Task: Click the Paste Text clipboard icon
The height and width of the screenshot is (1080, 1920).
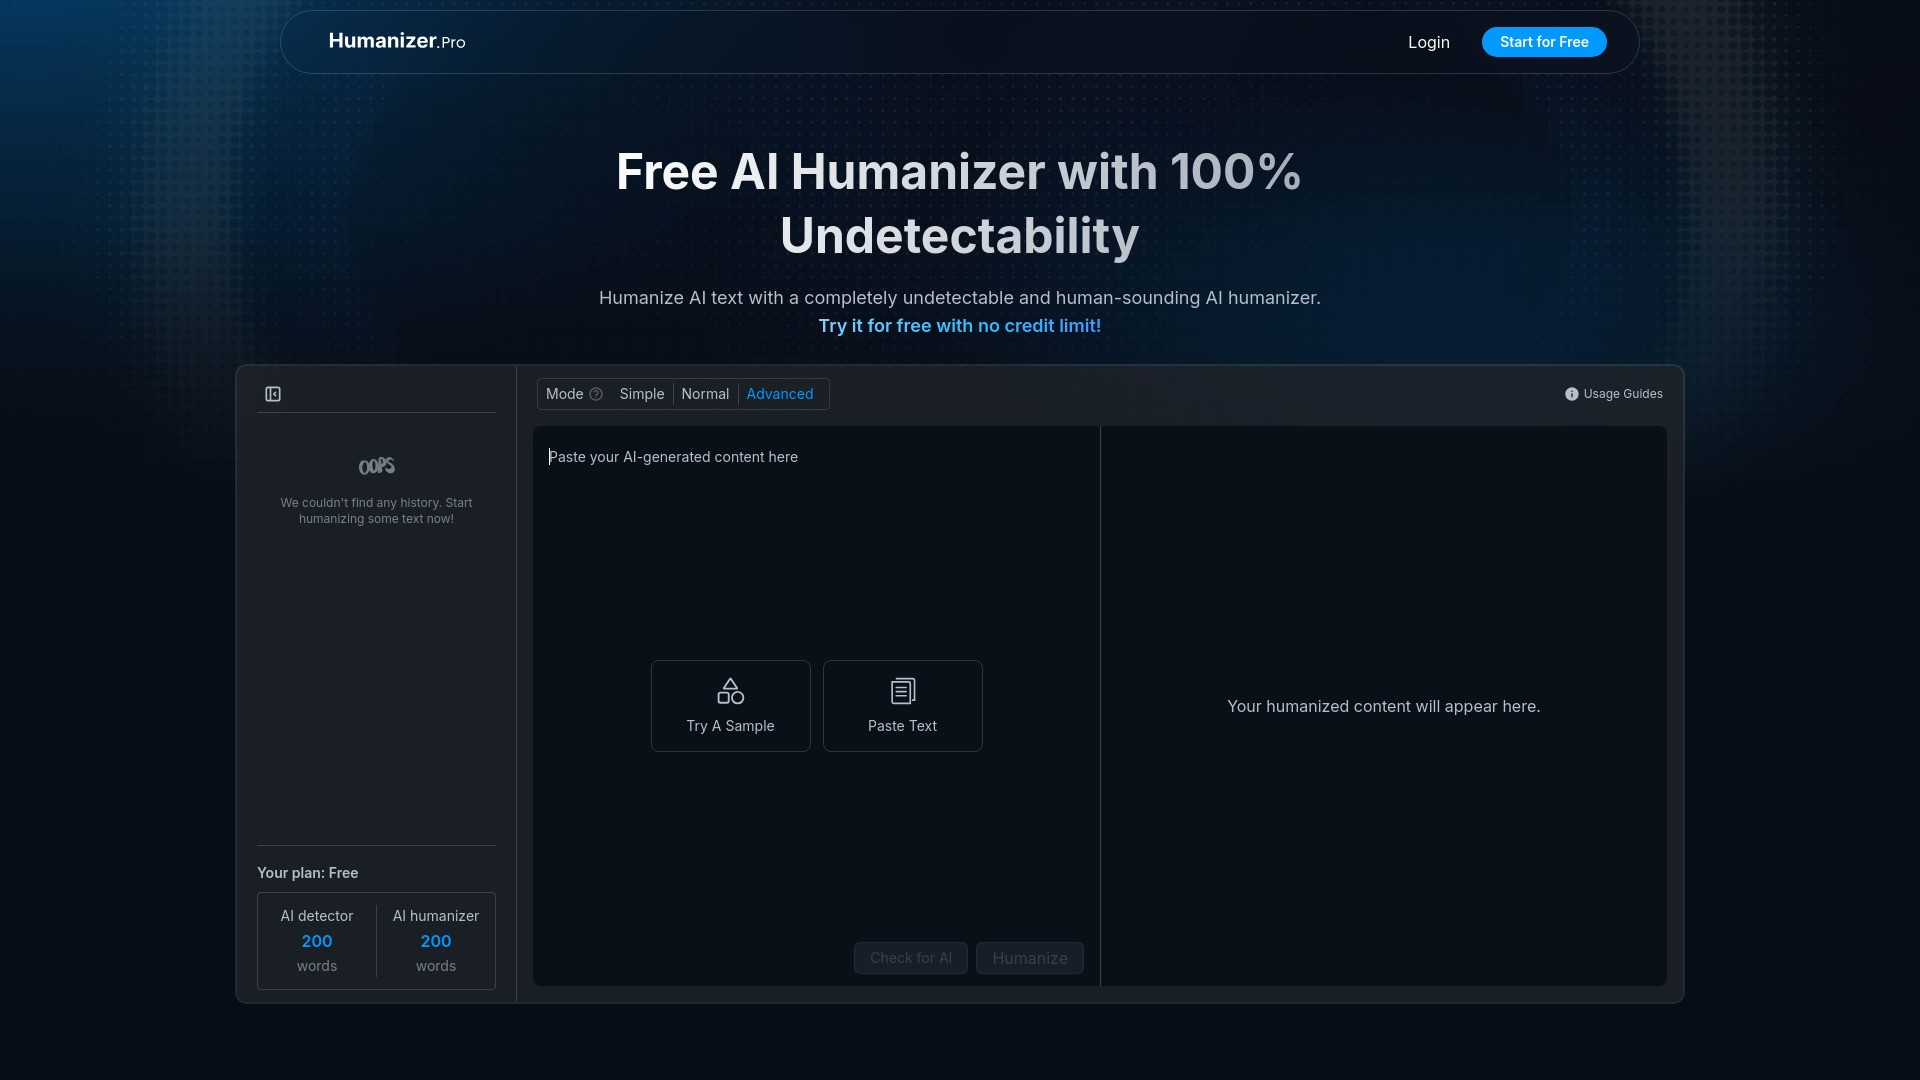Action: tap(902, 690)
